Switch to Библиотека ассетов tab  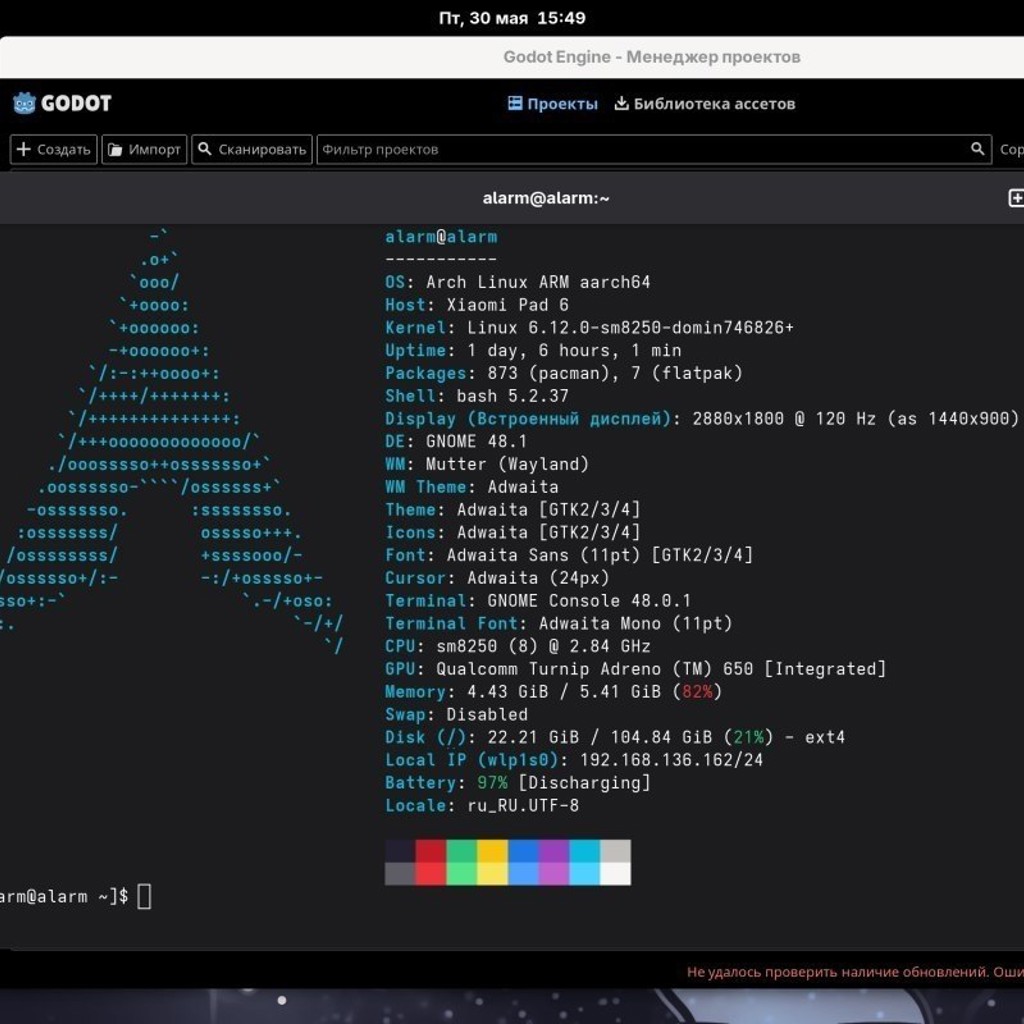coord(705,104)
